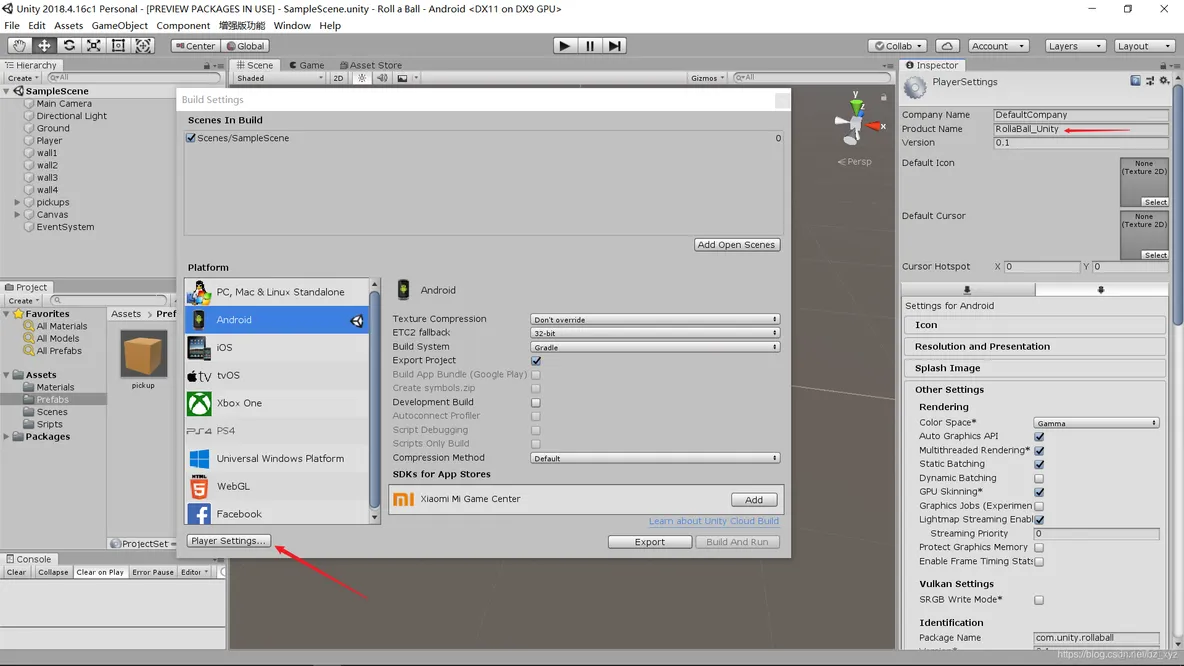
Task: Toggle scene audio speaker icon
Action: (382, 78)
